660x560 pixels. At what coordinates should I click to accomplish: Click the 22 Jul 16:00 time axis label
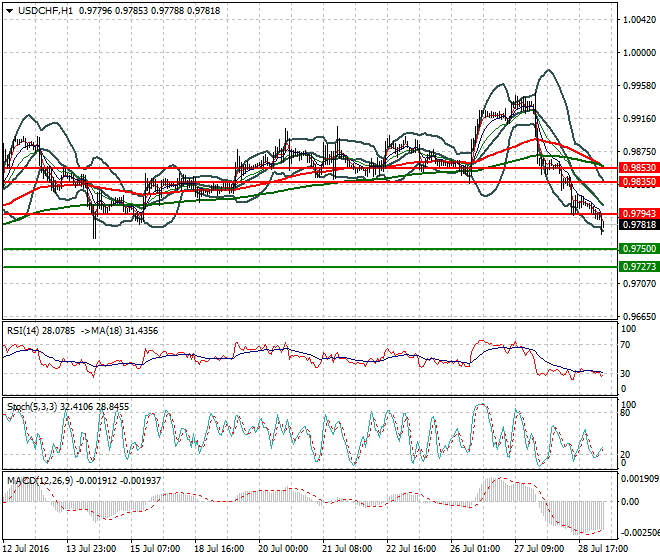(x=411, y=549)
